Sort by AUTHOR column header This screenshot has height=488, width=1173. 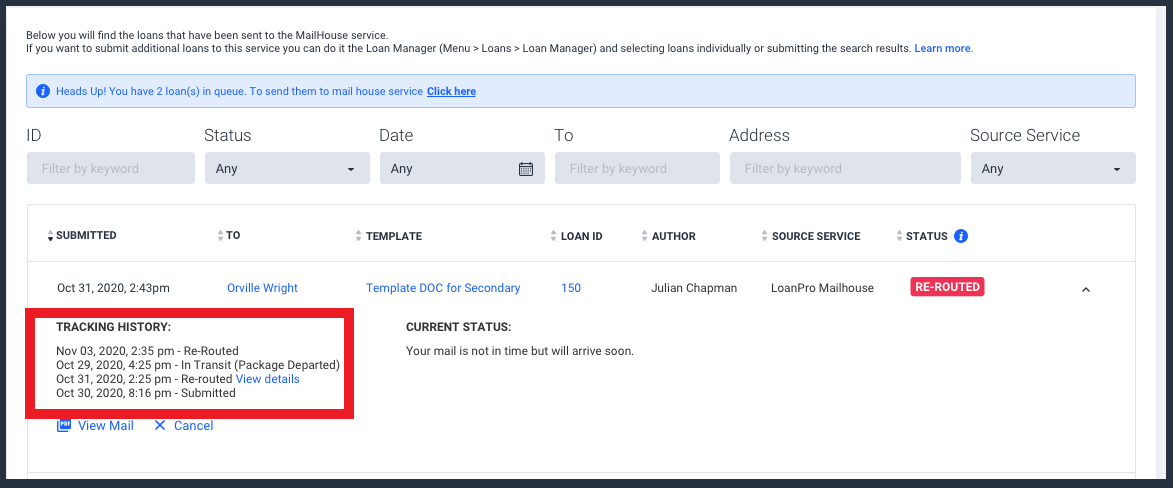click(668, 236)
